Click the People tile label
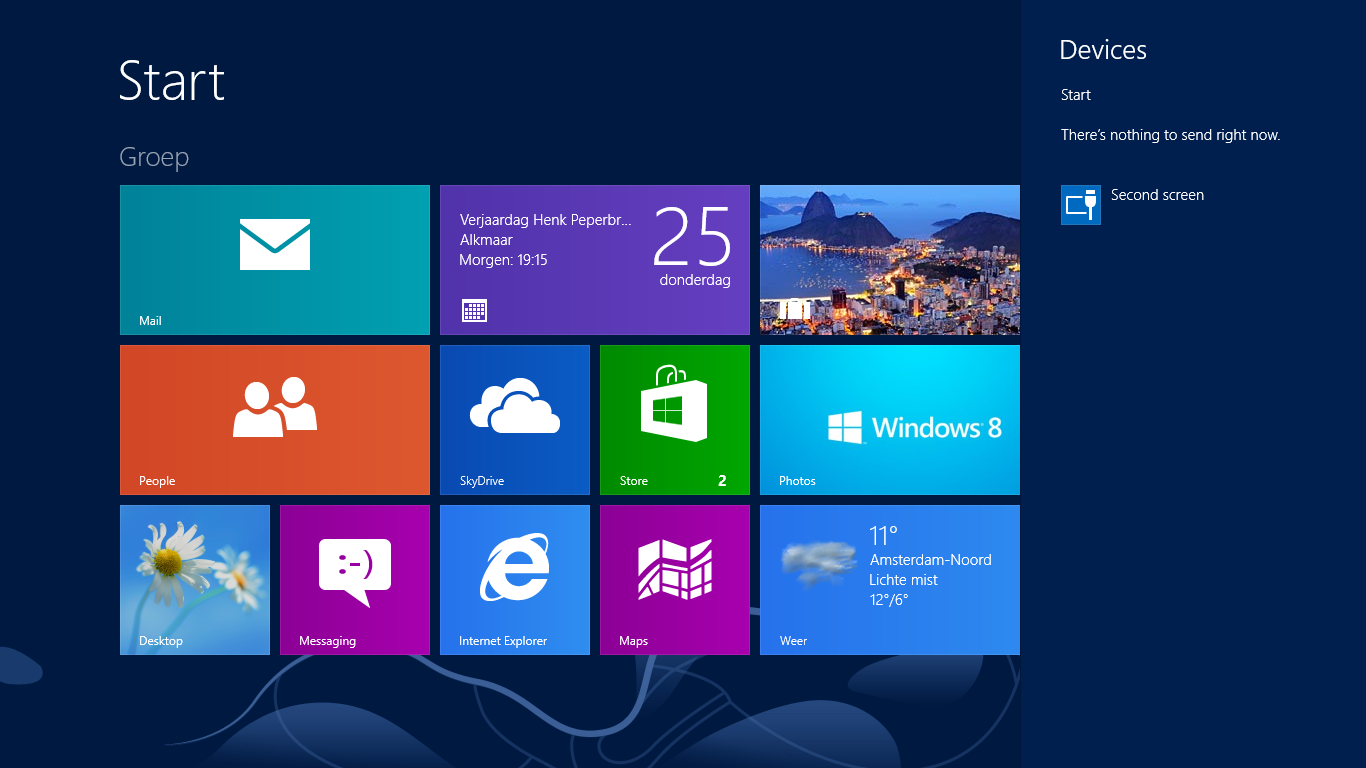 [x=157, y=481]
